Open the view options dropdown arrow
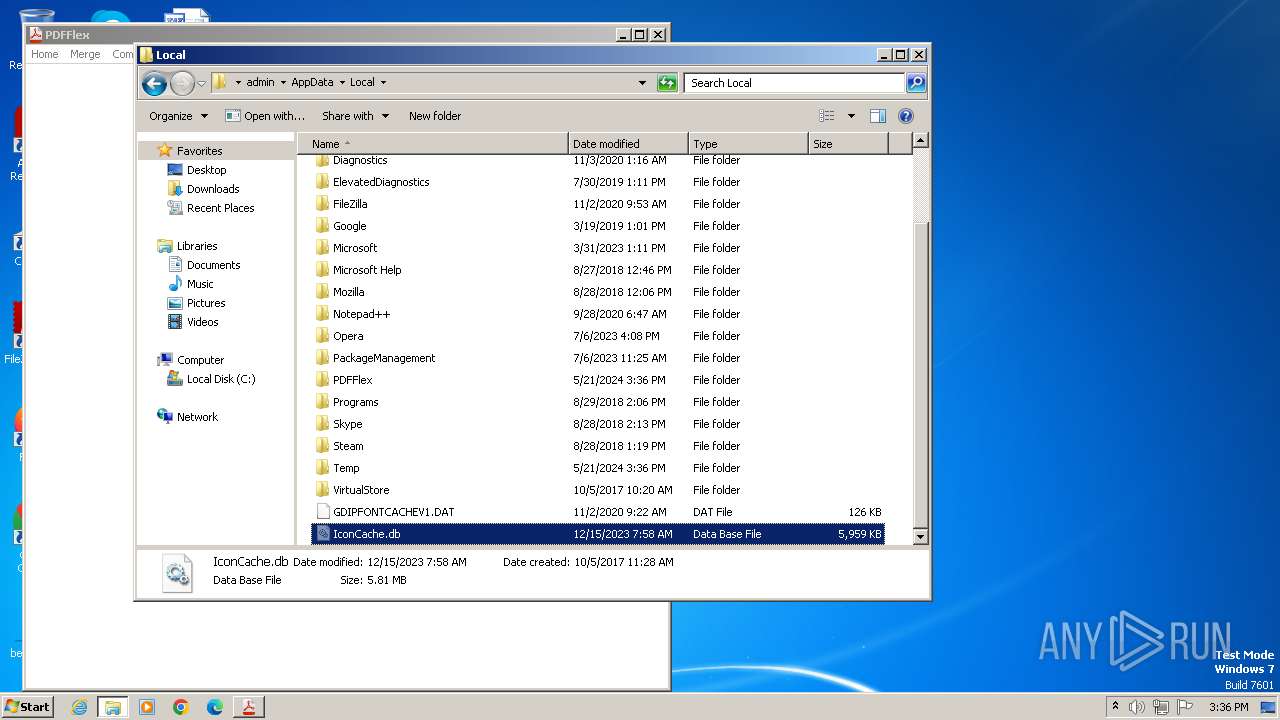The width and height of the screenshot is (1280, 720). 851,116
